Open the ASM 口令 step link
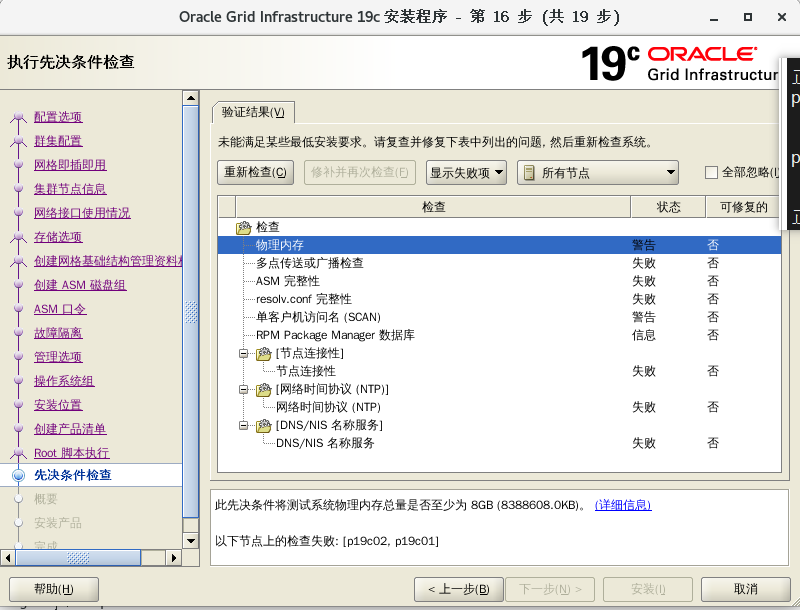Viewport: 800px width, 610px height. click(x=60, y=309)
